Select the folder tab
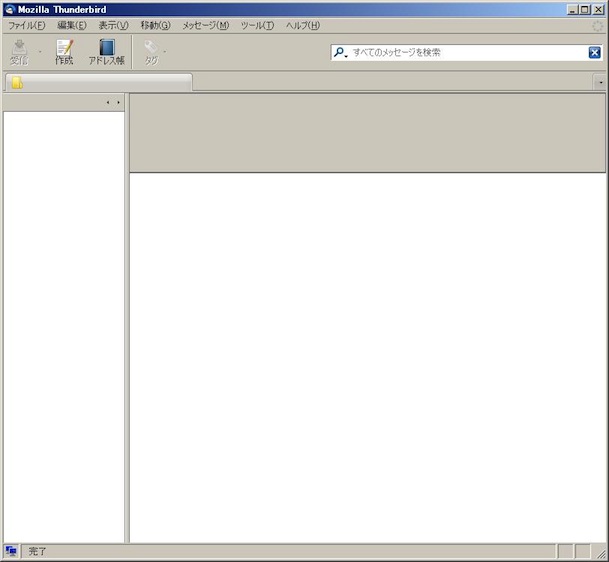609x562 pixels. point(98,83)
